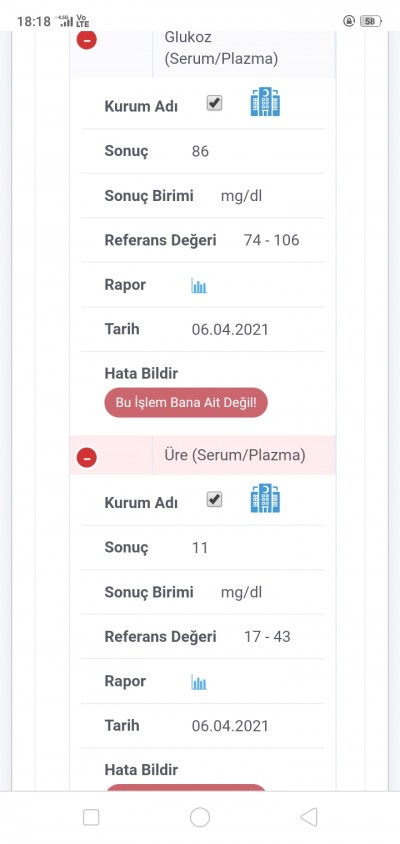This screenshot has height=844, width=400.
Task: Tap the Bu İşlem Bana Ait Değil button
Action: (186, 403)
